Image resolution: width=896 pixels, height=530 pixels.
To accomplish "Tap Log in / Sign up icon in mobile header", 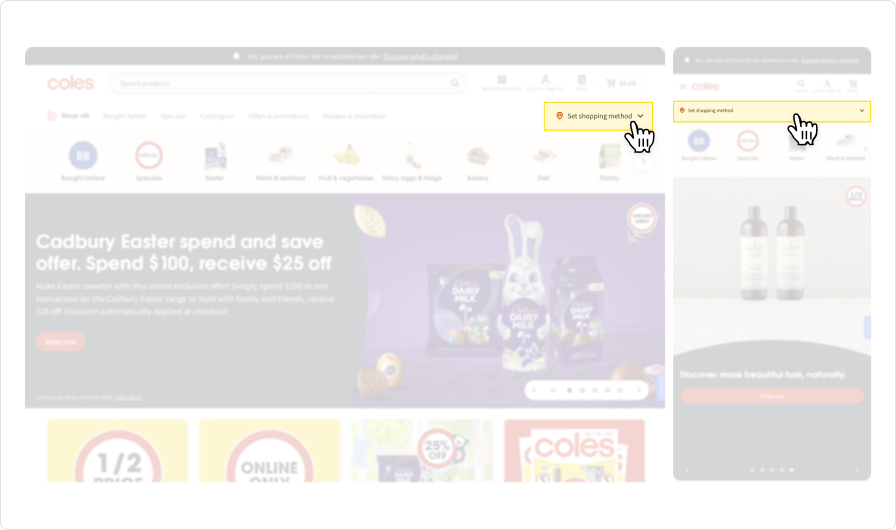I will (x=827, y=86).
